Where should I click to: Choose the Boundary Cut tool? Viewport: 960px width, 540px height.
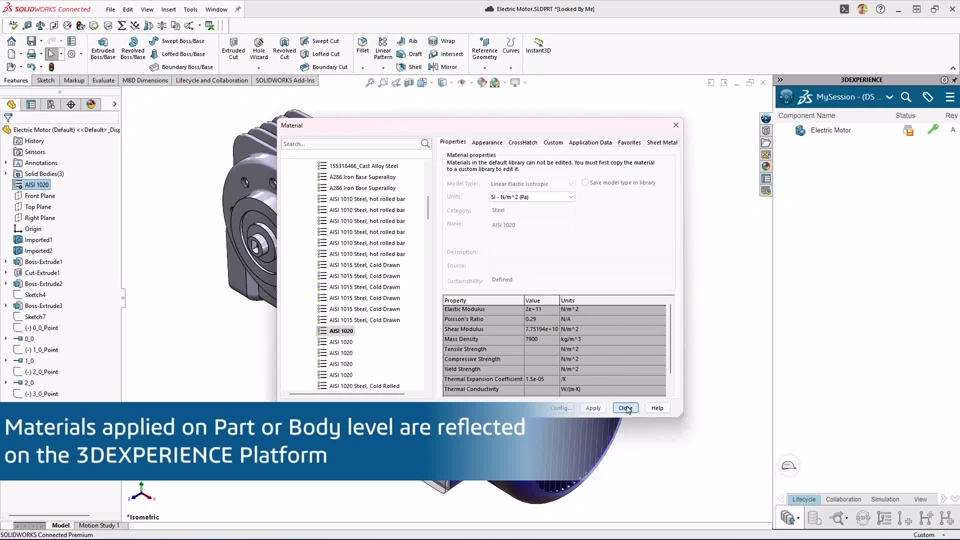(324, 67)
